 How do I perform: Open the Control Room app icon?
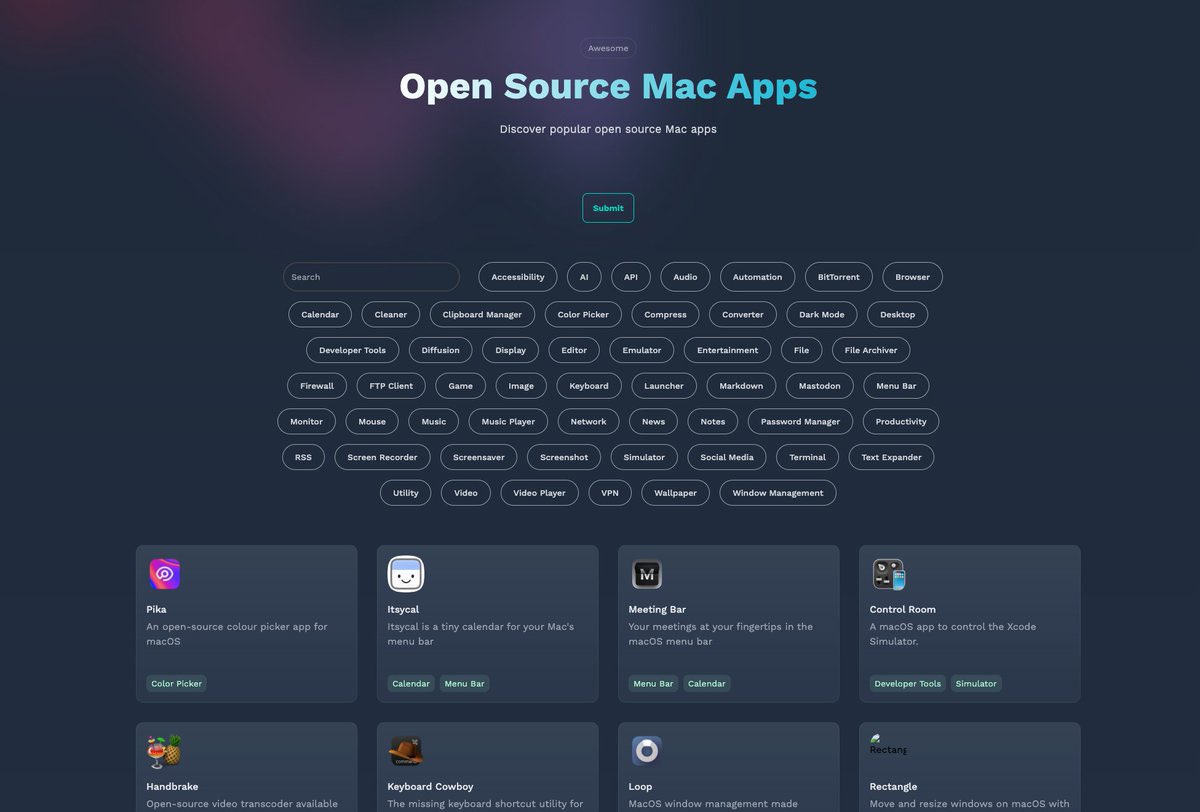click(x=888, y=574)
